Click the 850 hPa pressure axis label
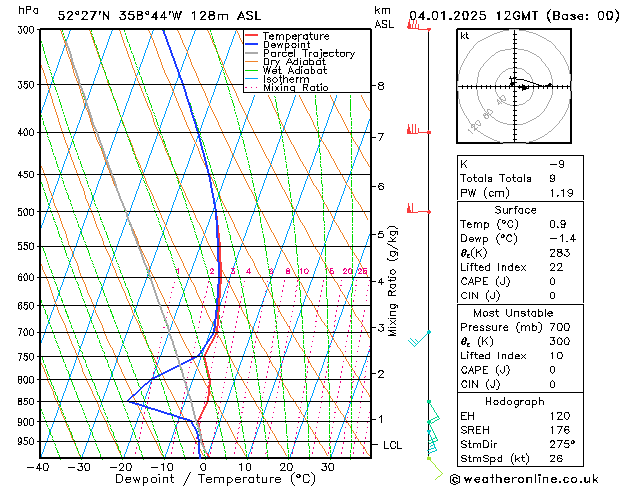629x486 pixels. coord(28,402)
